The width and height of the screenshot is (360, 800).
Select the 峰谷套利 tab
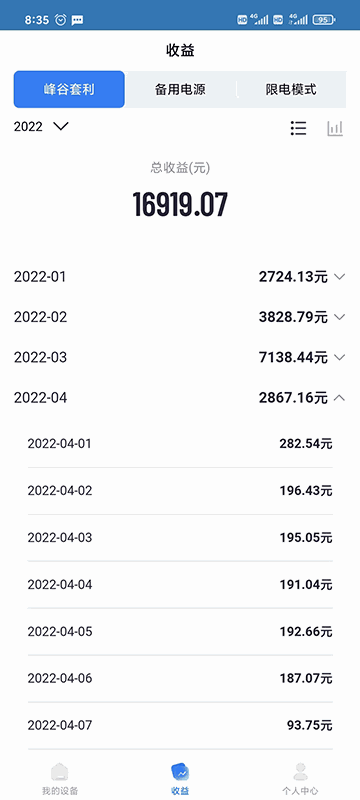pyautogui.click(x=69, y=89)
